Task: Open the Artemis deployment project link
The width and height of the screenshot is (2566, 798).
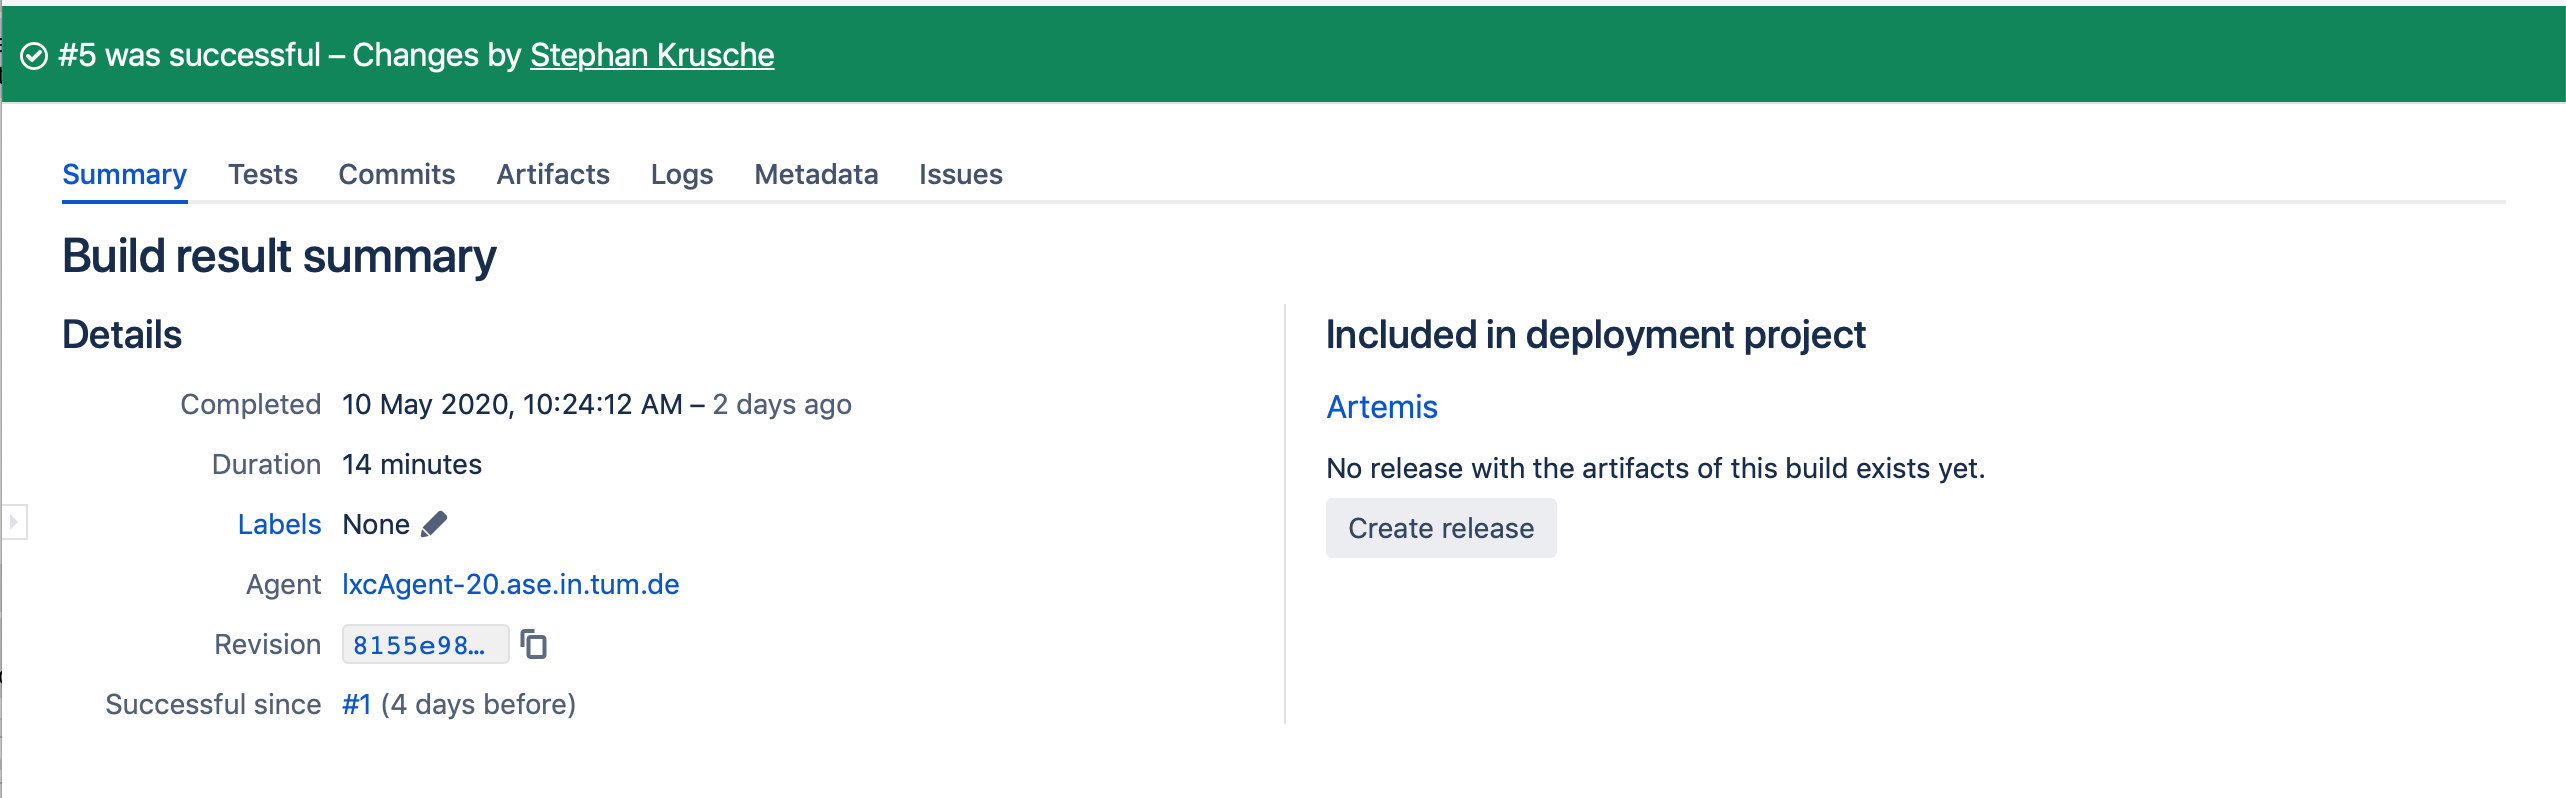Action: pos(1382,407)
